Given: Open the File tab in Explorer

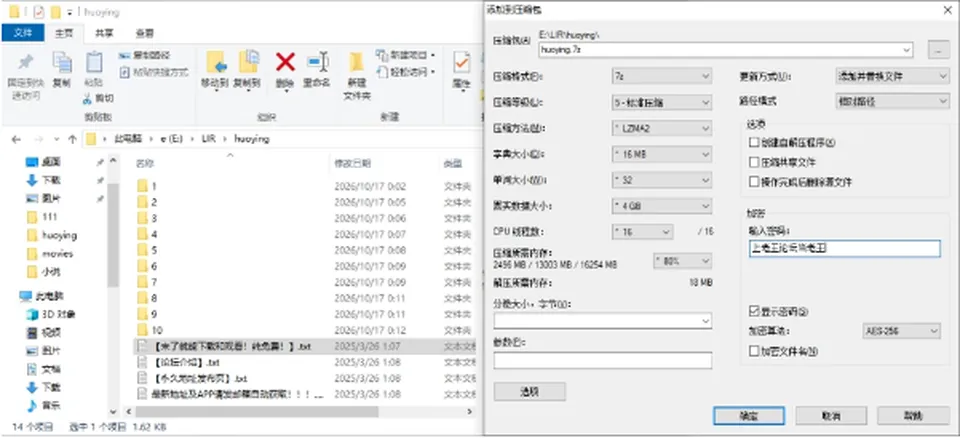Looking at the screenshot, I should coord(23,33).
